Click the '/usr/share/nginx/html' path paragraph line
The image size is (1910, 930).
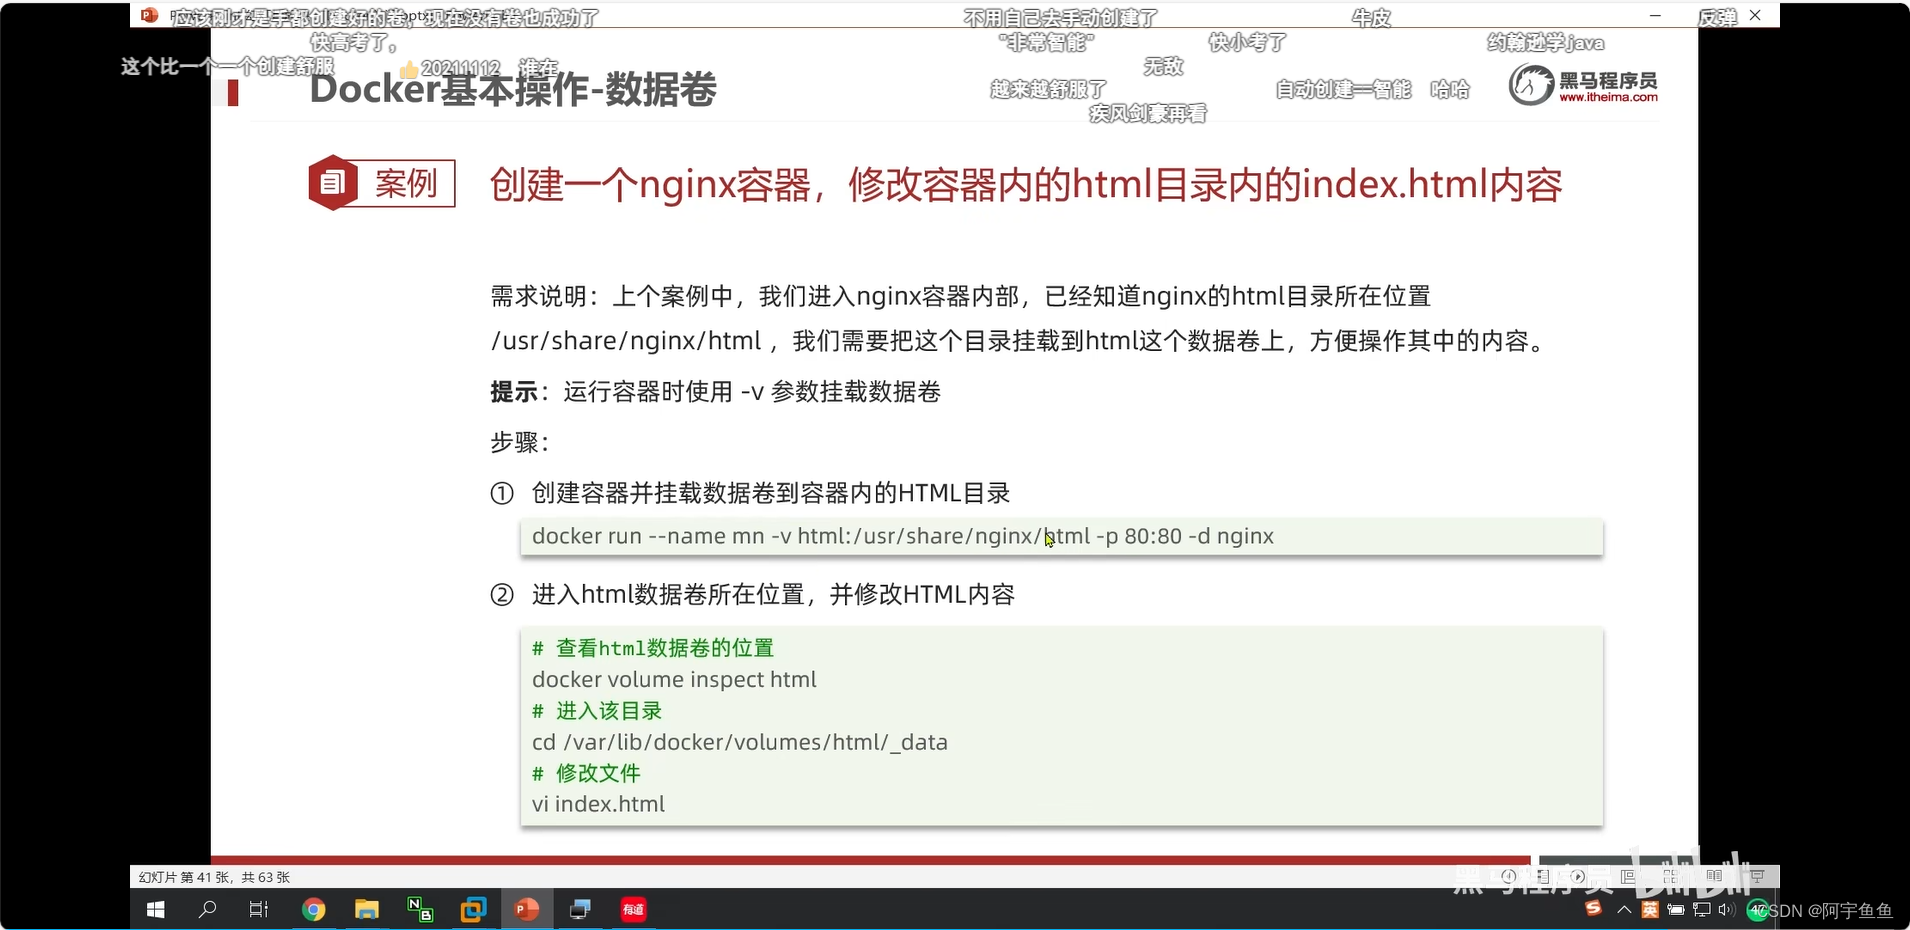[x=1020, y=341]
